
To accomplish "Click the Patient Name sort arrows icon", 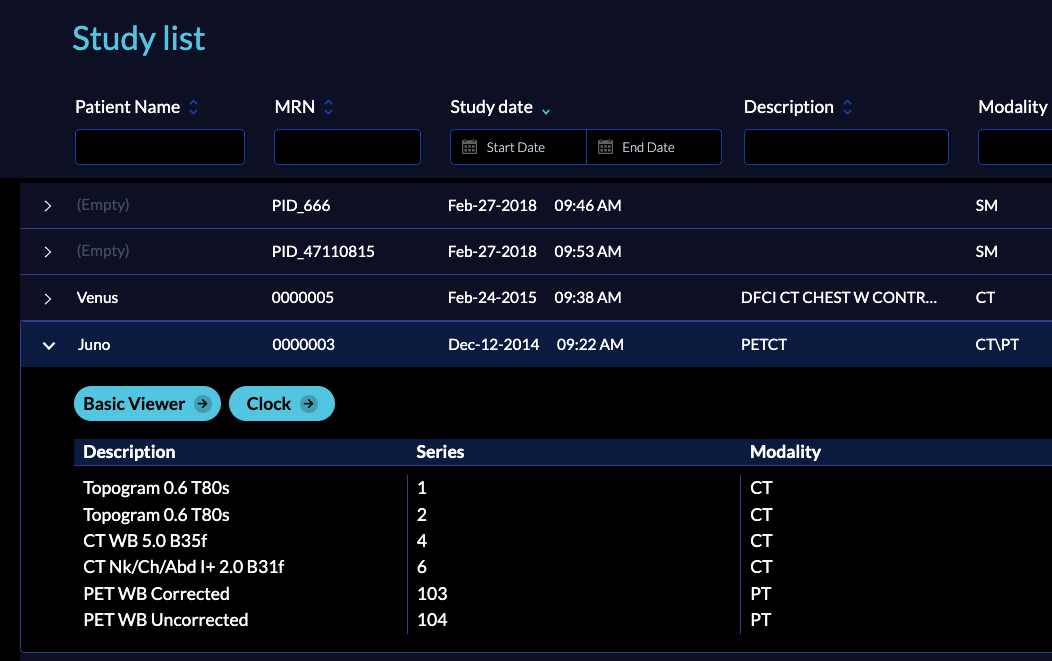I will pyautogui.click(x=193, y=107).
